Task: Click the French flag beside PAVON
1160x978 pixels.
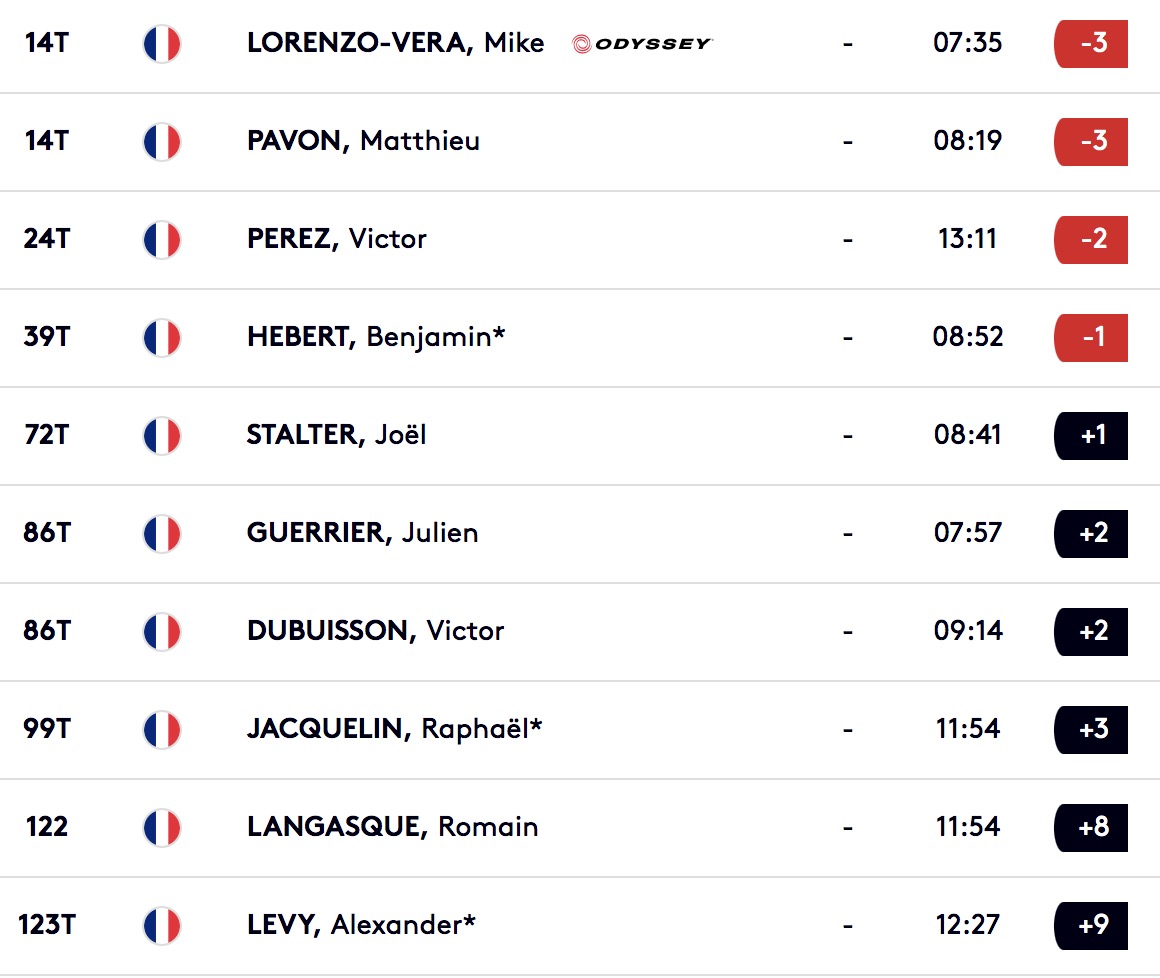Action: 162,141
